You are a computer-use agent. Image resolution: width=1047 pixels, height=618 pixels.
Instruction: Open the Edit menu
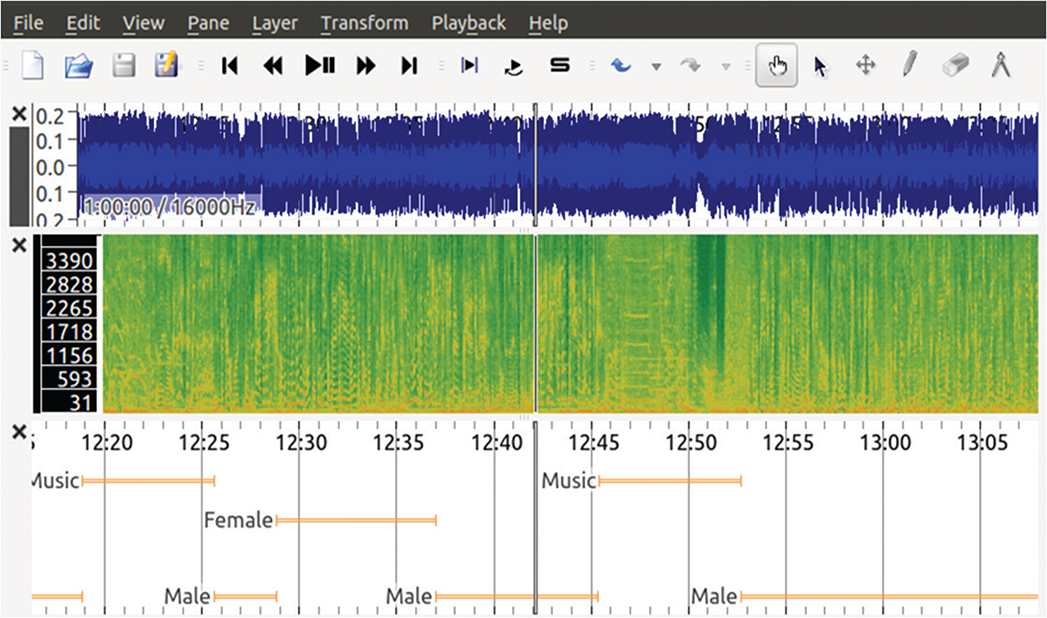pyautogui.click(x=83, y=23)
